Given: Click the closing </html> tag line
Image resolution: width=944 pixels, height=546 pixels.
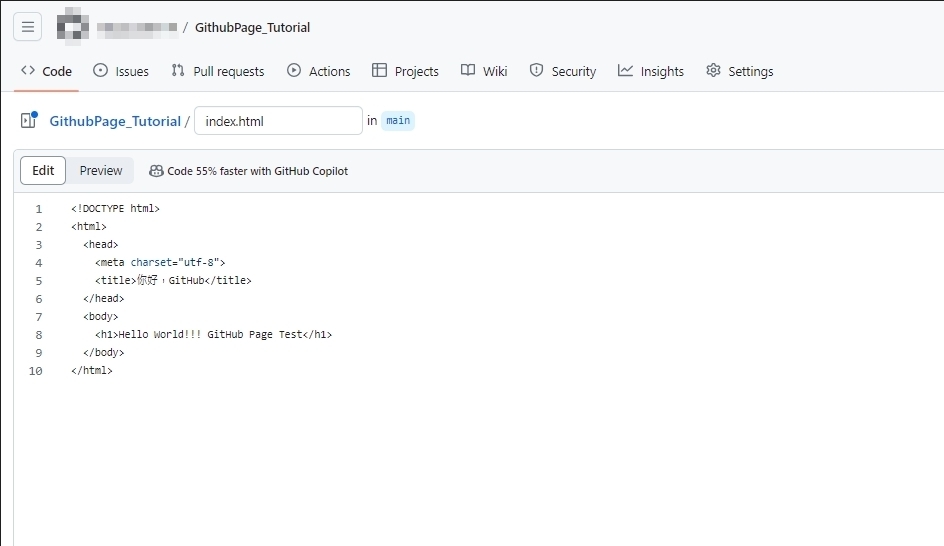Looking at the screenshot, I should click(92, 371).
